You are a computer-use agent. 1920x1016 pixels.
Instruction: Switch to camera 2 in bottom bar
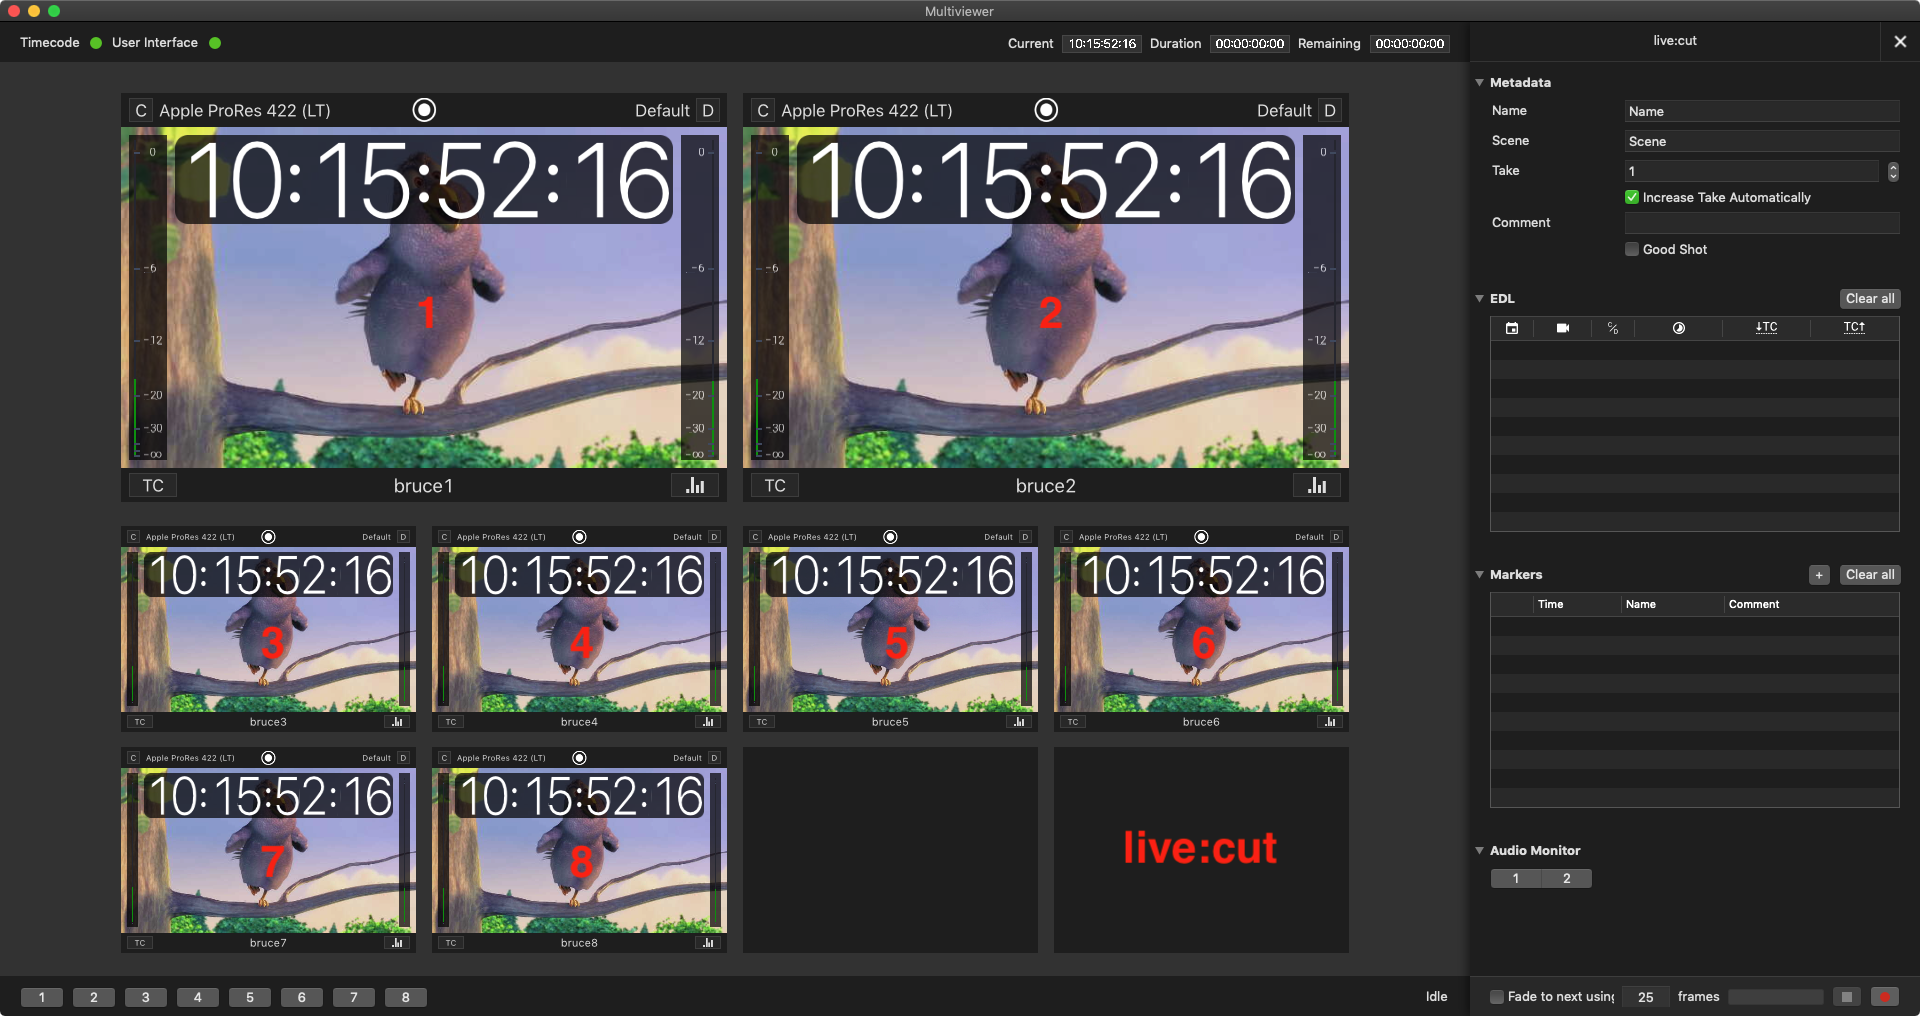[x=94, y=997]
